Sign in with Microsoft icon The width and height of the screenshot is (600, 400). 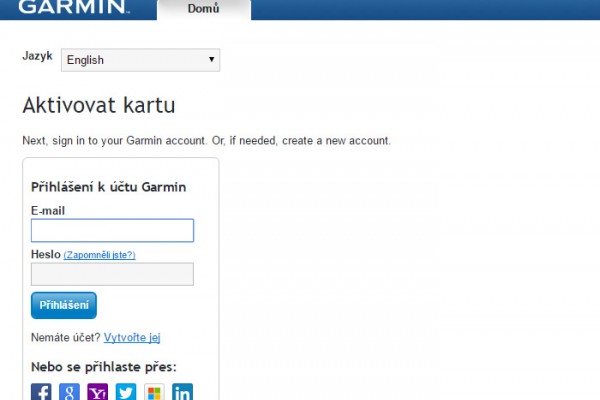154,392
